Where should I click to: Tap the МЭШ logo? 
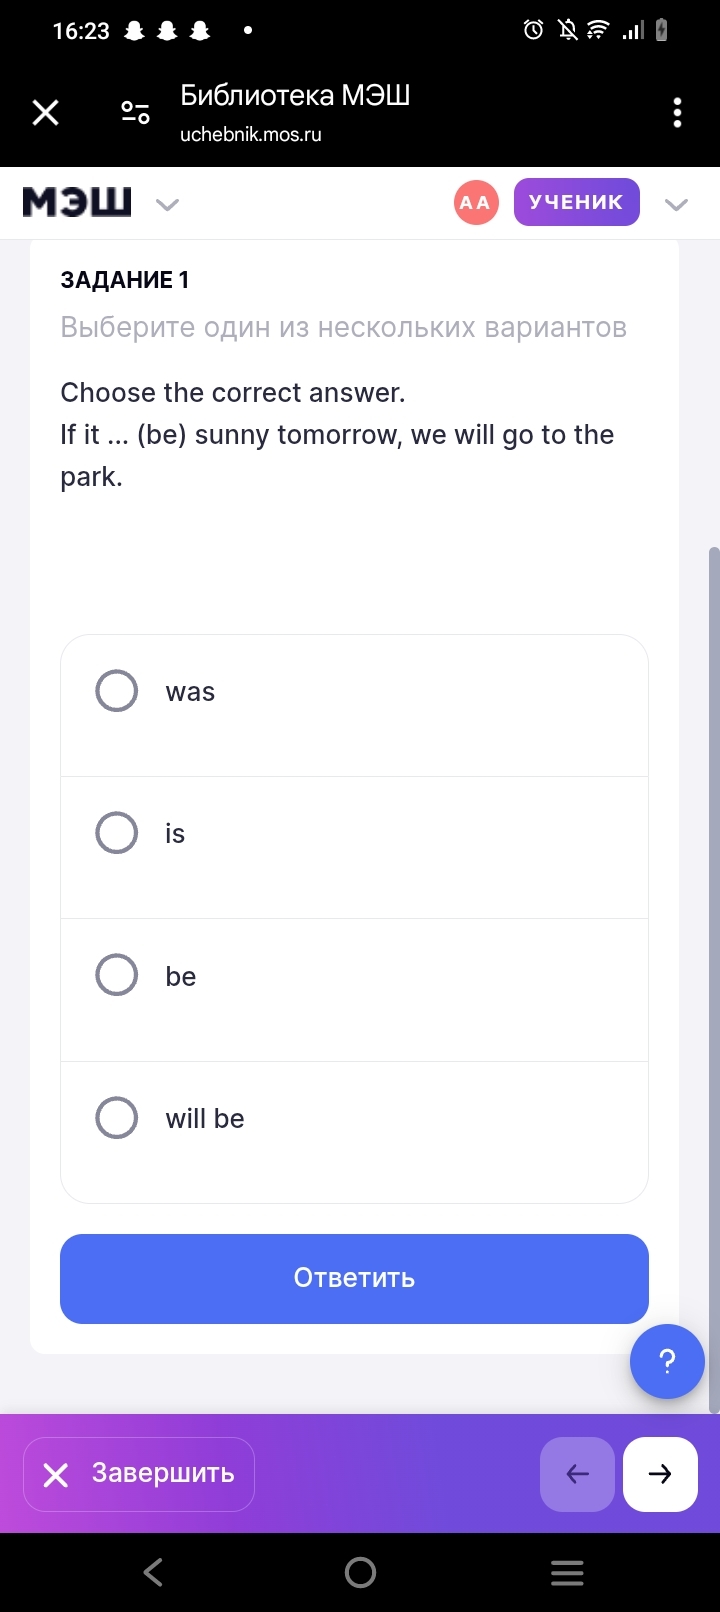pyautogui.click(x=77, y=203)
